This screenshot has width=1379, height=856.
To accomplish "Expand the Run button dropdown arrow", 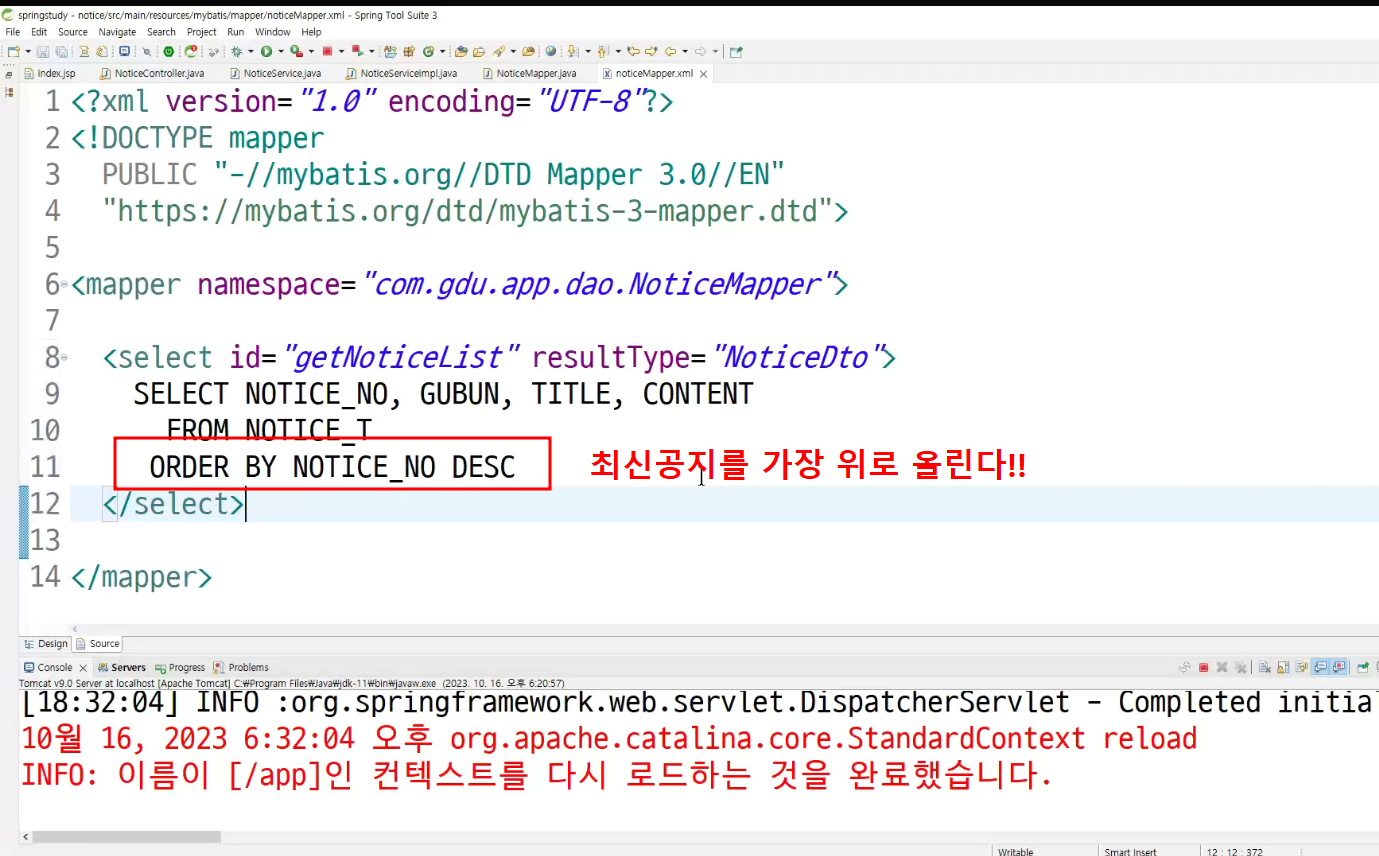I will coord(280,51).
